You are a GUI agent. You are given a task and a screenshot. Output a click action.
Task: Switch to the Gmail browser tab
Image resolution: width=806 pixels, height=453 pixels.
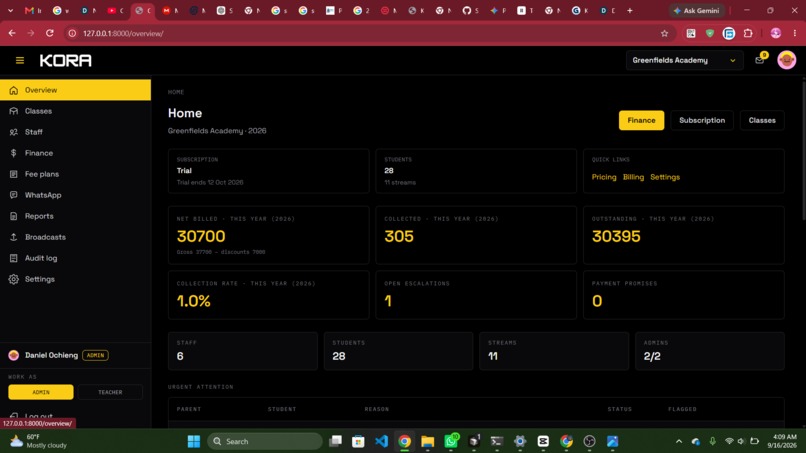32,10
